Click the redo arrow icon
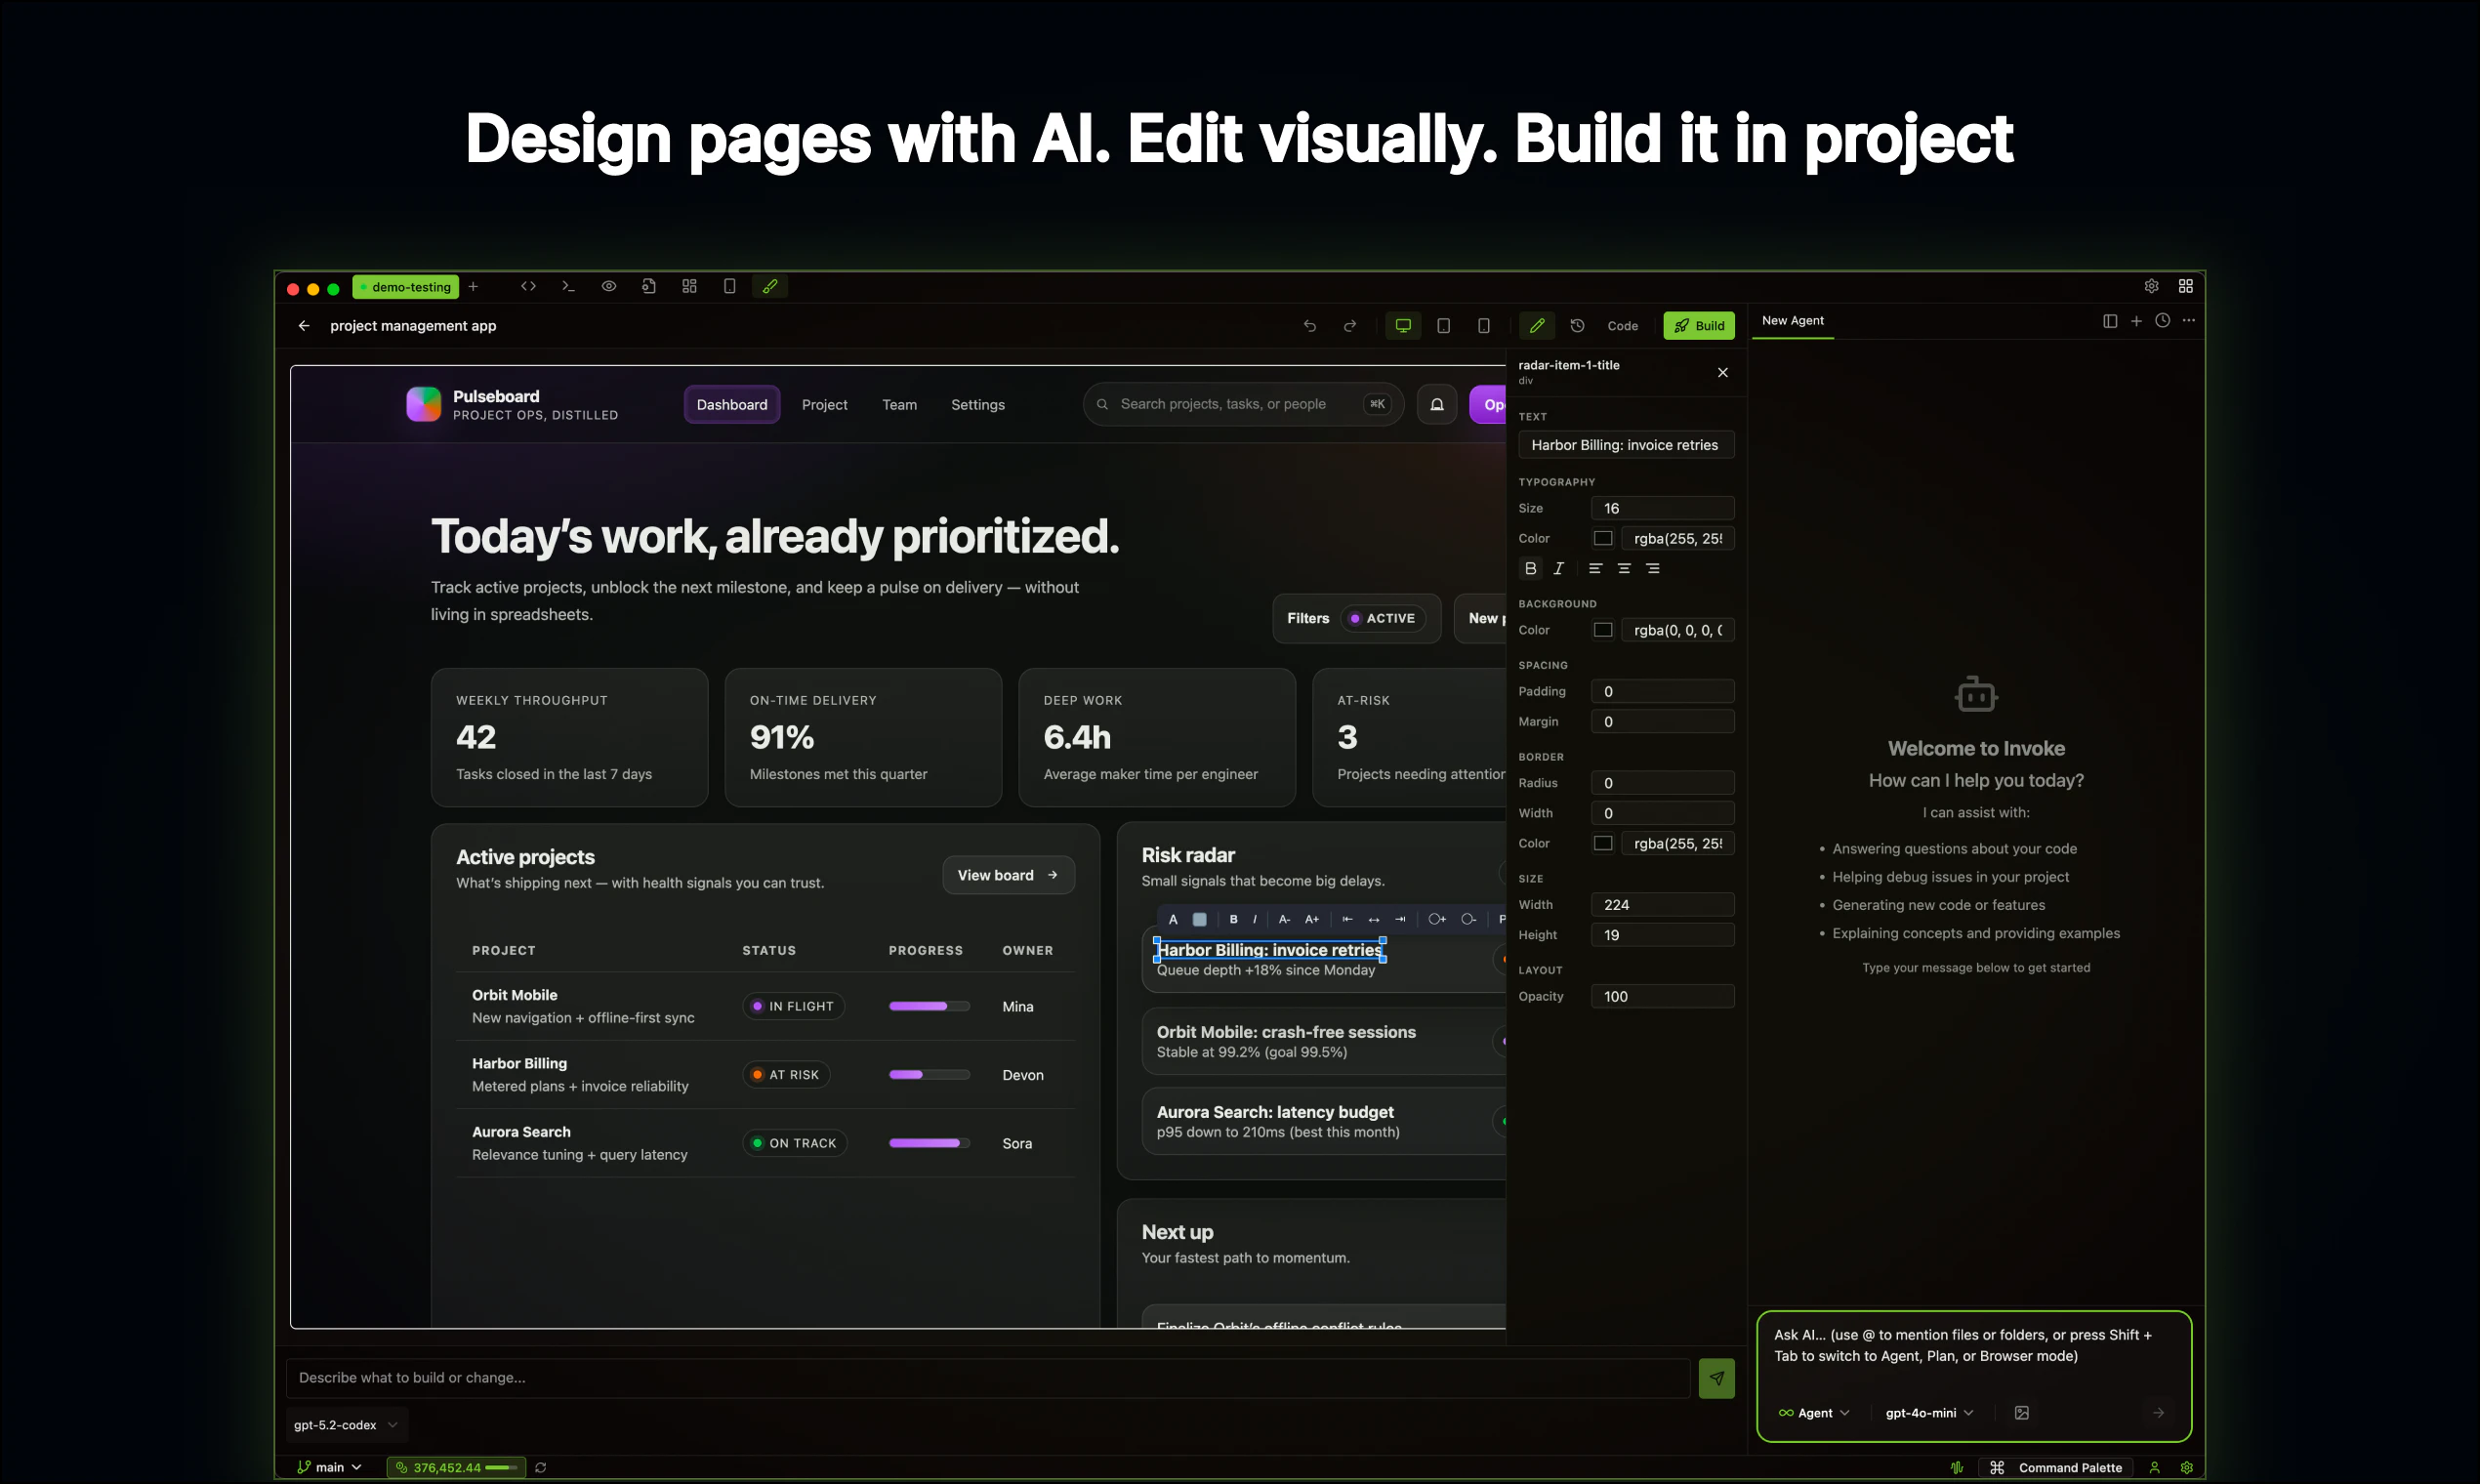The height and width of the screenshot is (1484, 2480). [1349, 326]
